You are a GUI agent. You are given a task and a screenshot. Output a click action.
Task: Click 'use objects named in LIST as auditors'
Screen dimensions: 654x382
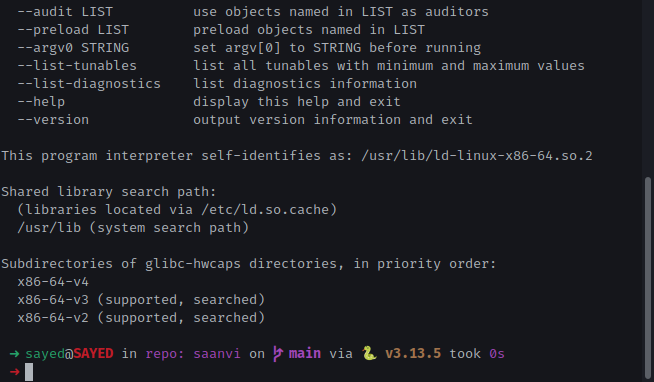[x=341, y=12]
